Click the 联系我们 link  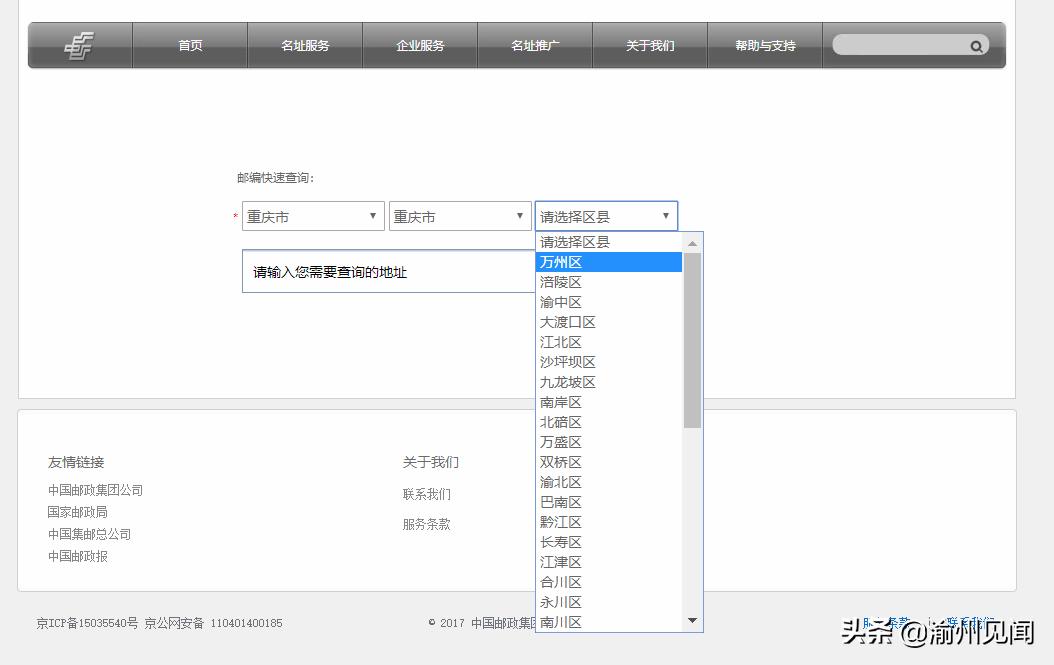tap(425, 494)
